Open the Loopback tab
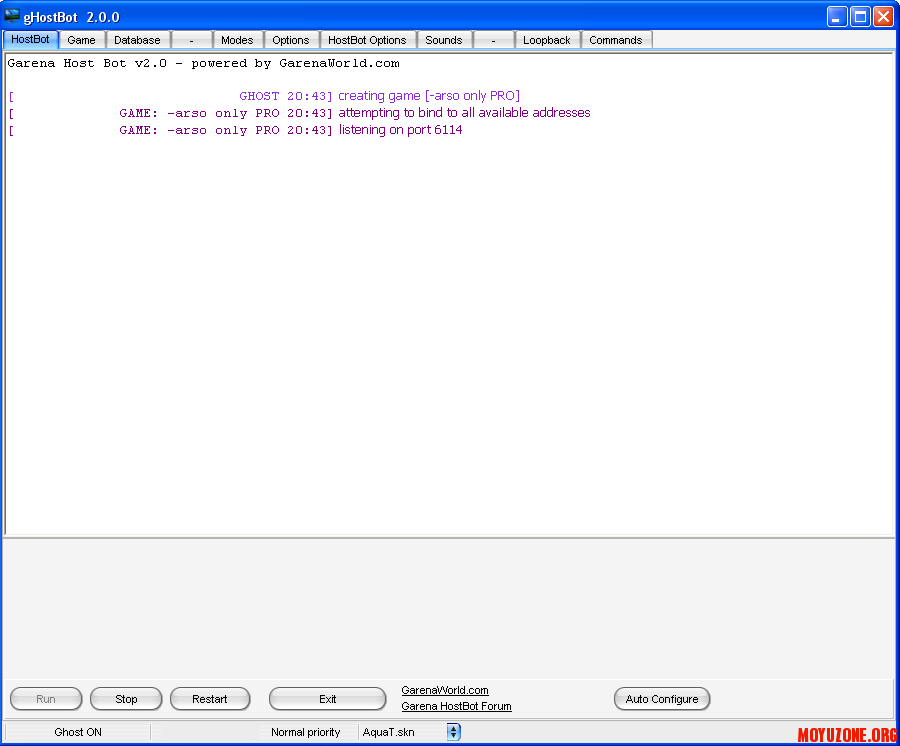Image resolution: width=900 pixels, height=746 pixels. (547, 40)
